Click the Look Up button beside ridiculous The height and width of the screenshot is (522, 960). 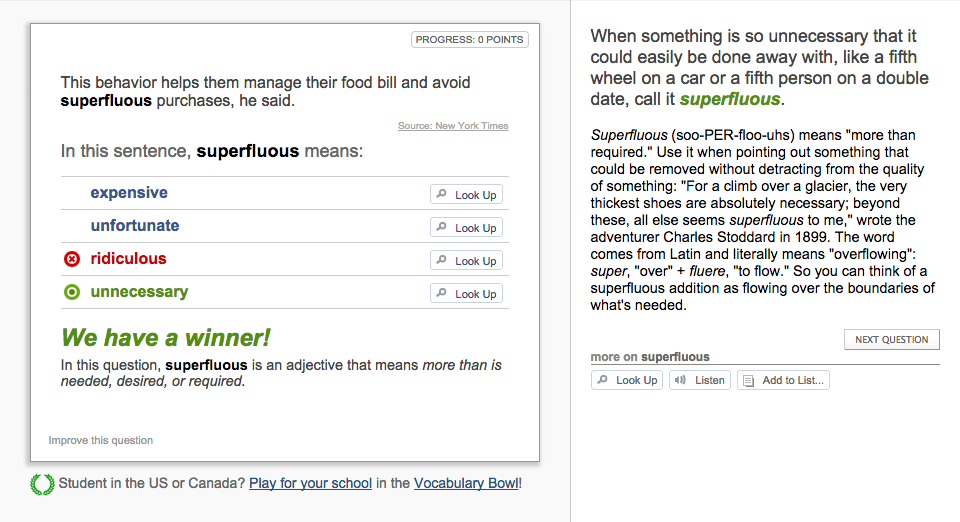click(x=466, y=261)
